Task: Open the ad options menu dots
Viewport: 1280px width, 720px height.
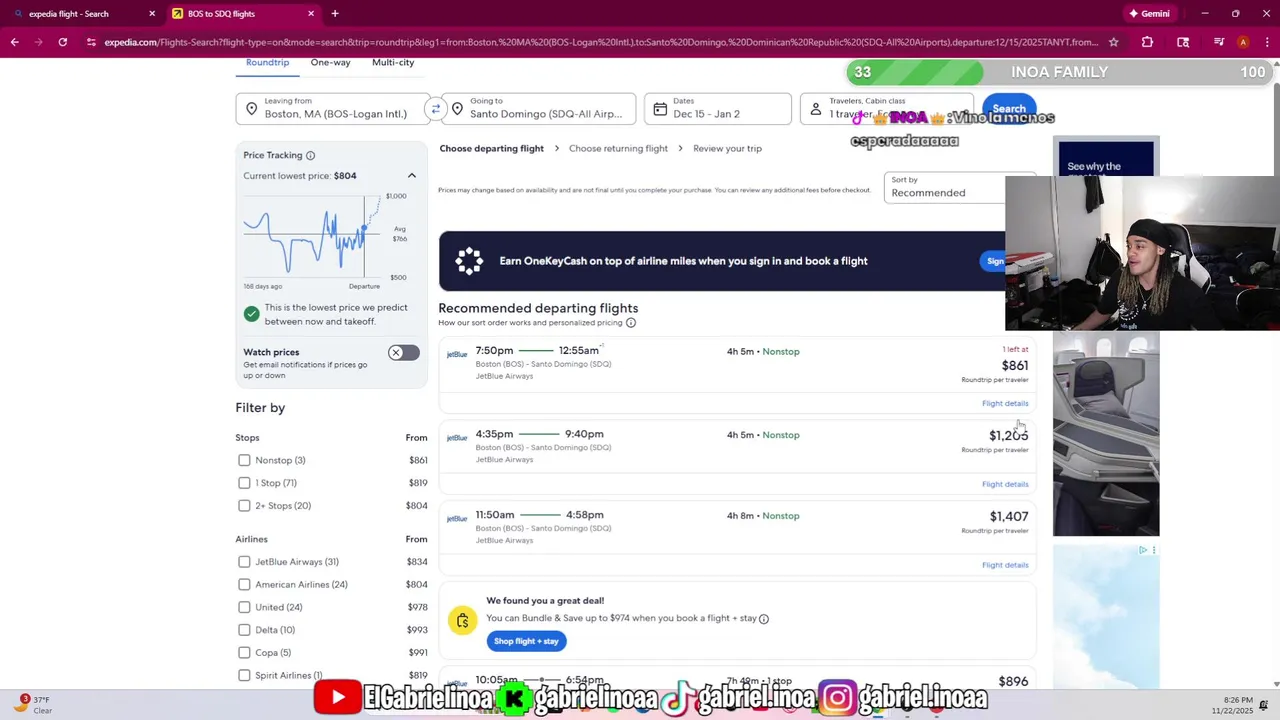Action: [x=1154, y=550]
